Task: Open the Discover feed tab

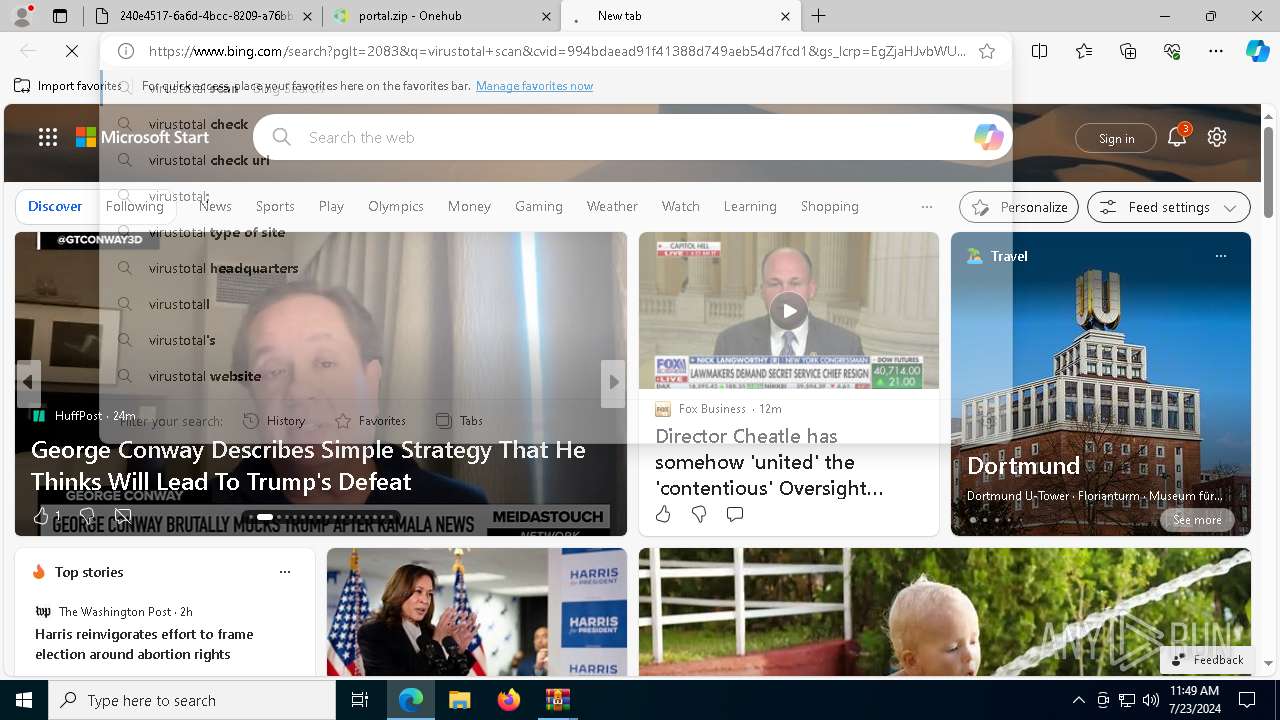Action: coord(55,206)
